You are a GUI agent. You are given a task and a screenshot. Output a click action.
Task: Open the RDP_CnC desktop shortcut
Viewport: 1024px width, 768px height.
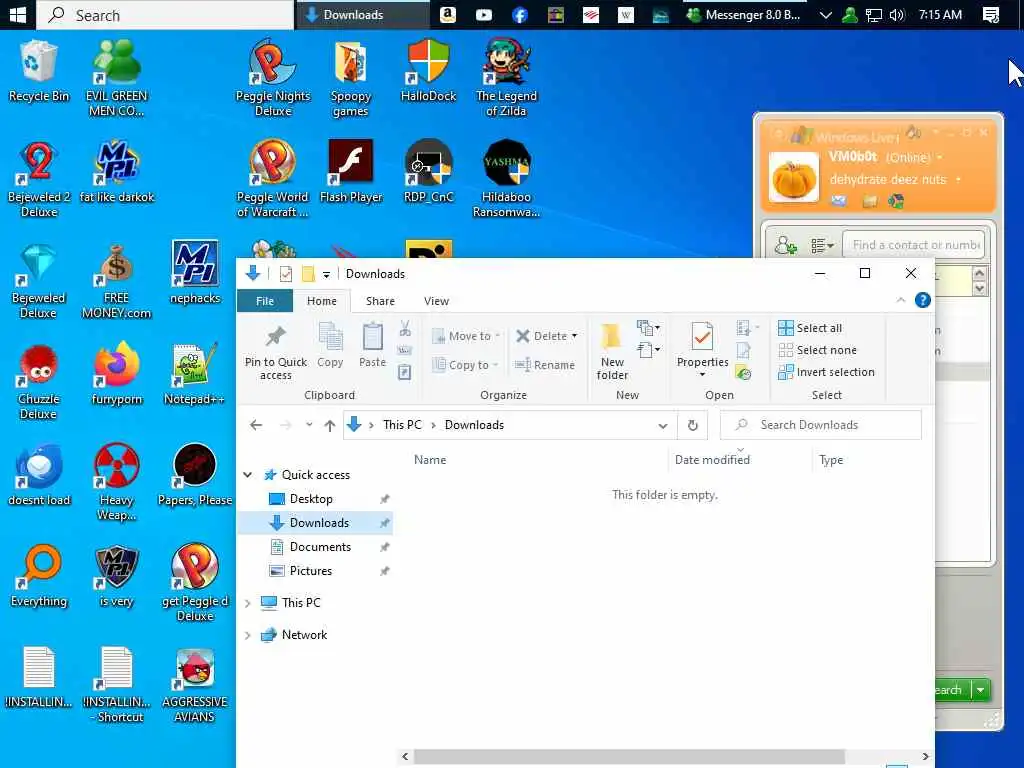pyautogui.click(x=428, y=171)
